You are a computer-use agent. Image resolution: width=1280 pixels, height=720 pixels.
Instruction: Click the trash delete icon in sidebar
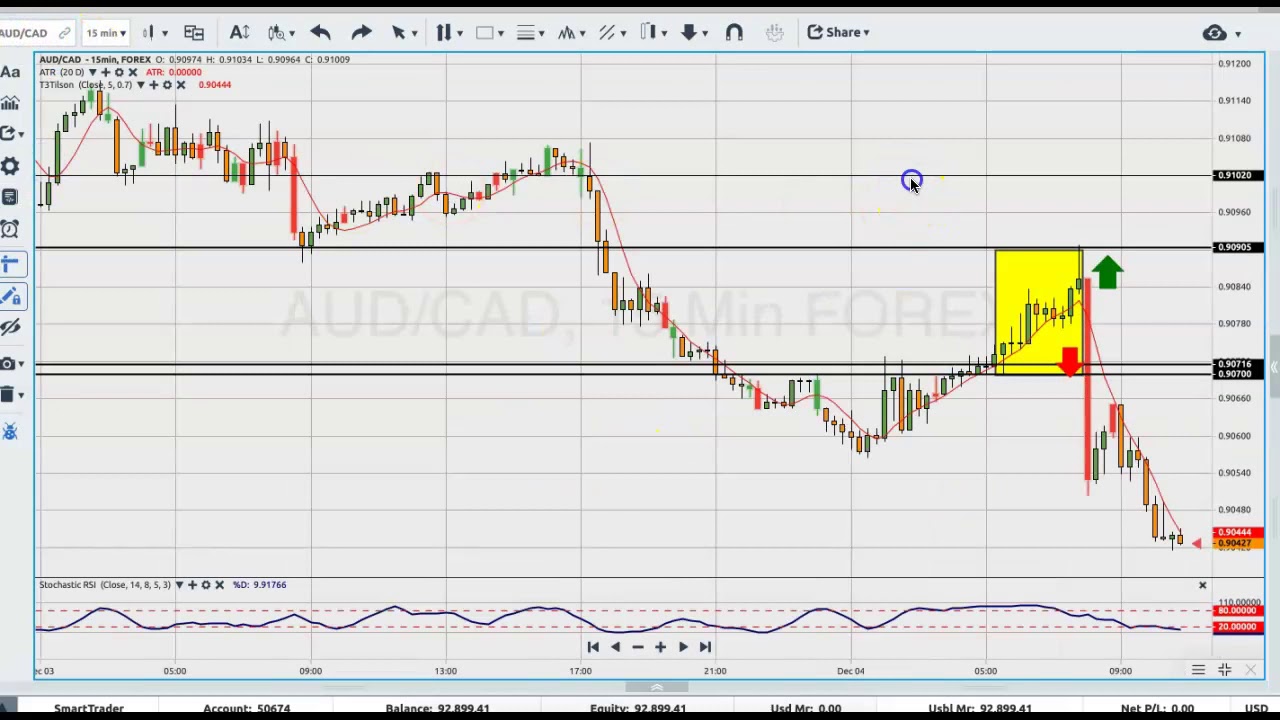coord(10,395)
